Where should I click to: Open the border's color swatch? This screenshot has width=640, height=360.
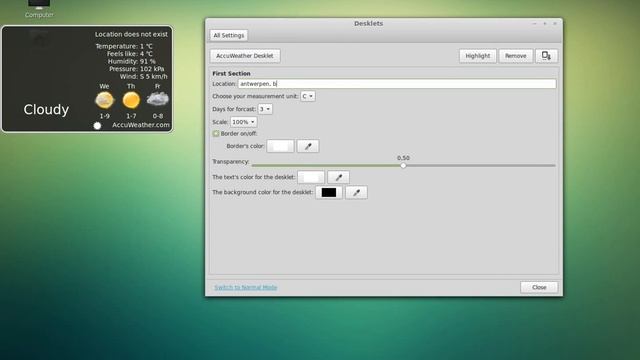point(280,146)
